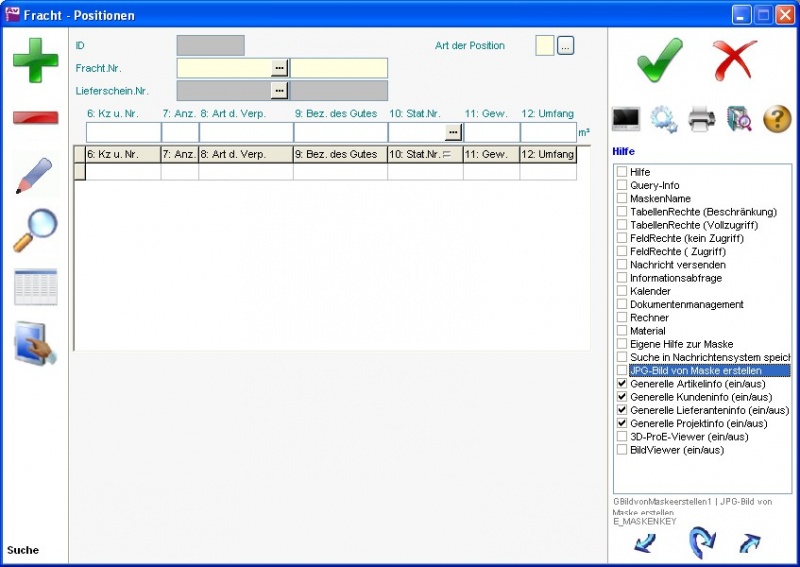This screenshot has height=567, width=800.
Task: Click the printer icon
Action: click(x=701, y=120)
